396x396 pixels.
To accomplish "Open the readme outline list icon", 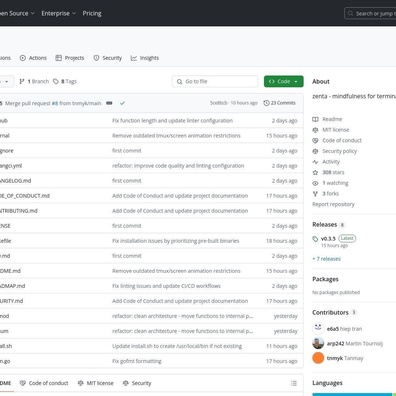I will pos(294,383).
